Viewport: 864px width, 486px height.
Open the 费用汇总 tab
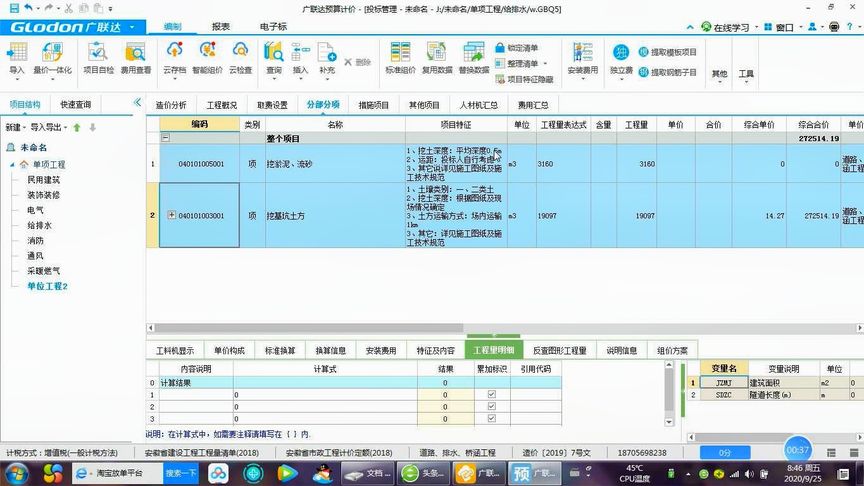pyautogui.click(x=533, y=105)
